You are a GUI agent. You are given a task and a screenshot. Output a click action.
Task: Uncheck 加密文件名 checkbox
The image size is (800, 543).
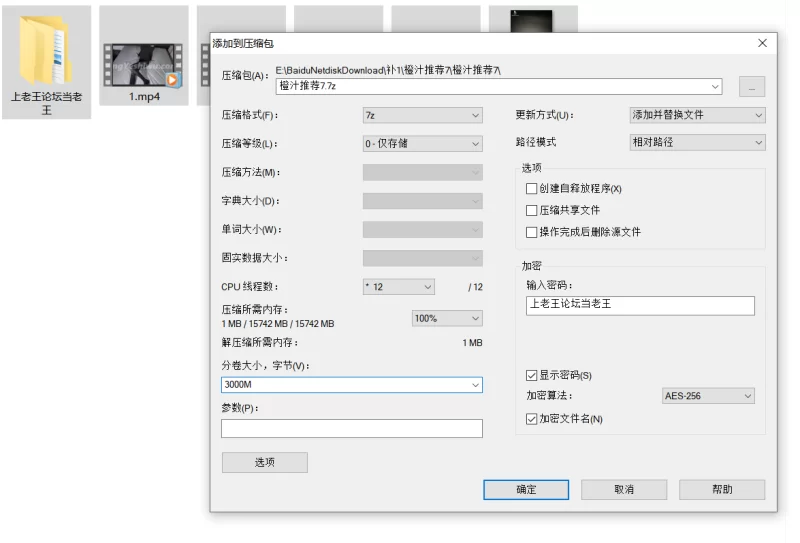click(531, 419)
